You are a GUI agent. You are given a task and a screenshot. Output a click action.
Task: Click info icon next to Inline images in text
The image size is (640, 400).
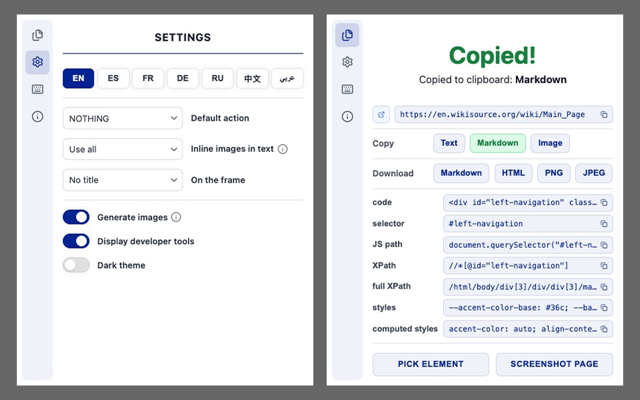click(x=282, y=149)
